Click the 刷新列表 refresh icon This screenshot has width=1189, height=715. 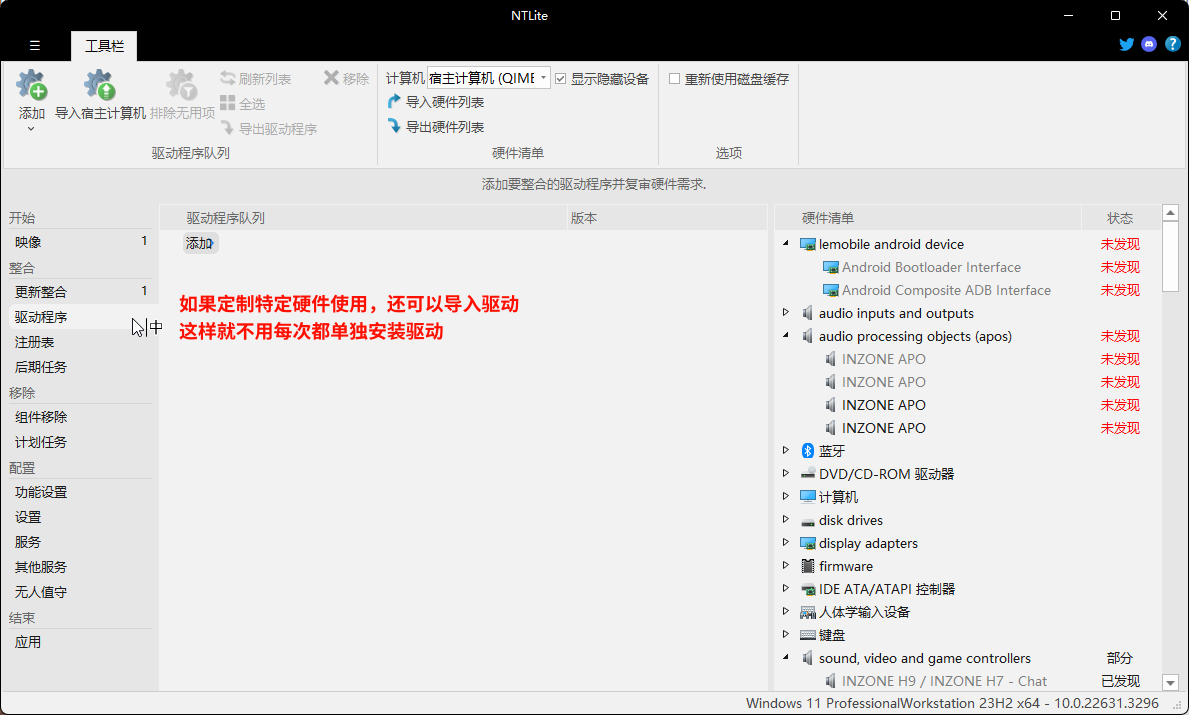pyautogui.click(x=227, y=78)
